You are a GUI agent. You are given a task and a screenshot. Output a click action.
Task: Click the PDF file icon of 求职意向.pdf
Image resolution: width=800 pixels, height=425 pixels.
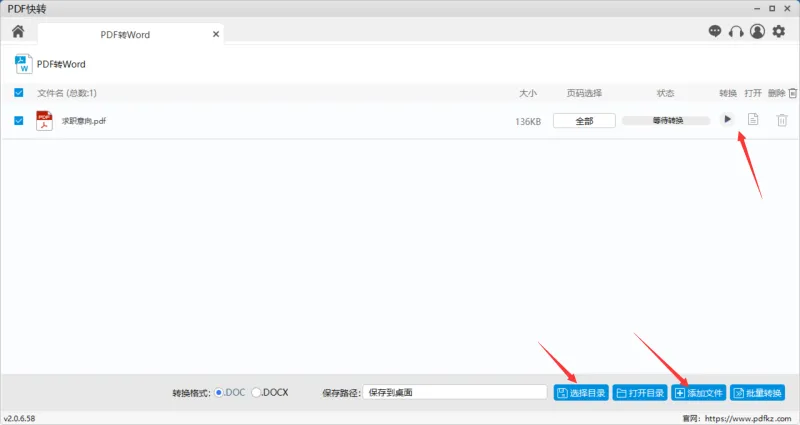44,121
